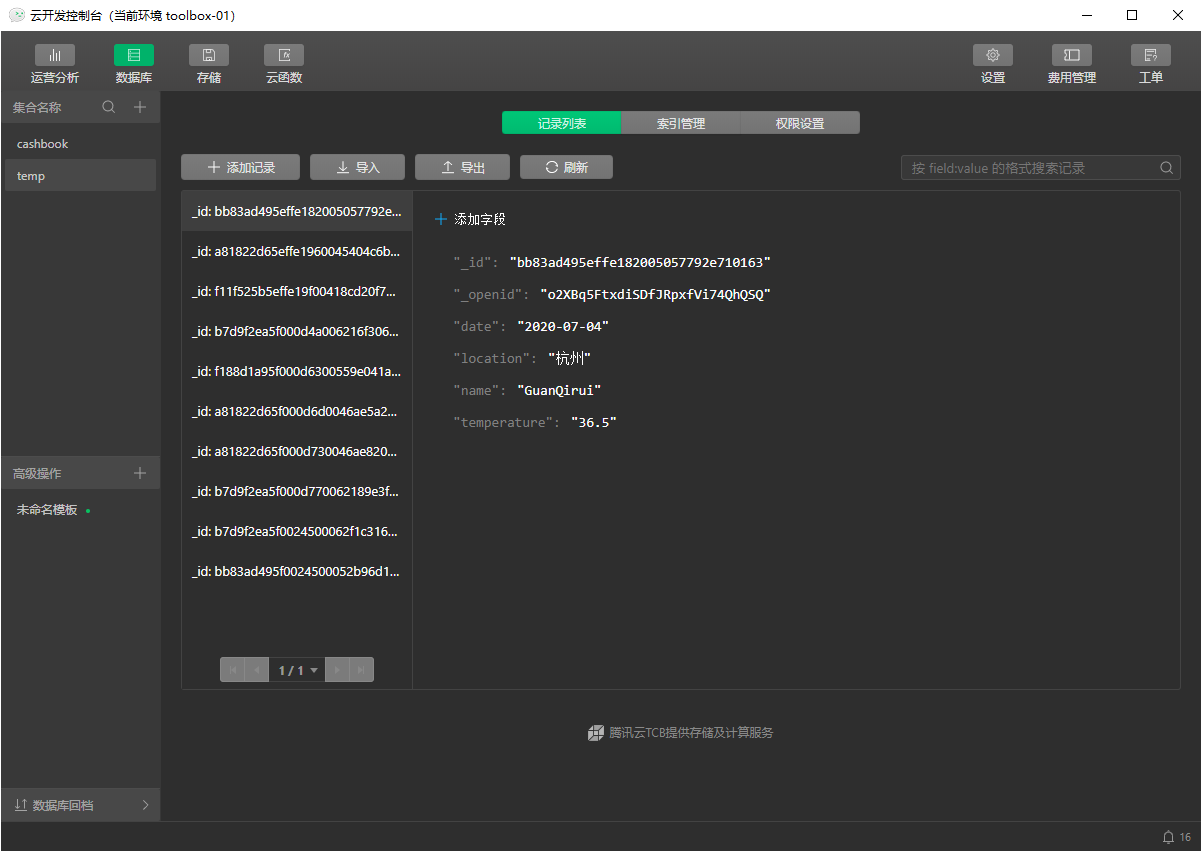Open 费用管理 billing management
1202x852 pixels.
coord(1072,64)
